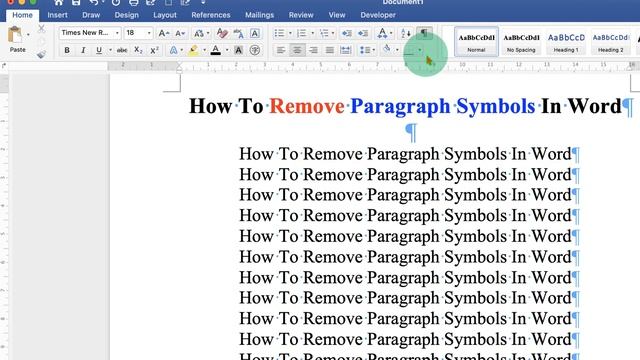This screenshot has width=640, height=360.
Task: Switch to the Layout tab
Action: point(165,15)
